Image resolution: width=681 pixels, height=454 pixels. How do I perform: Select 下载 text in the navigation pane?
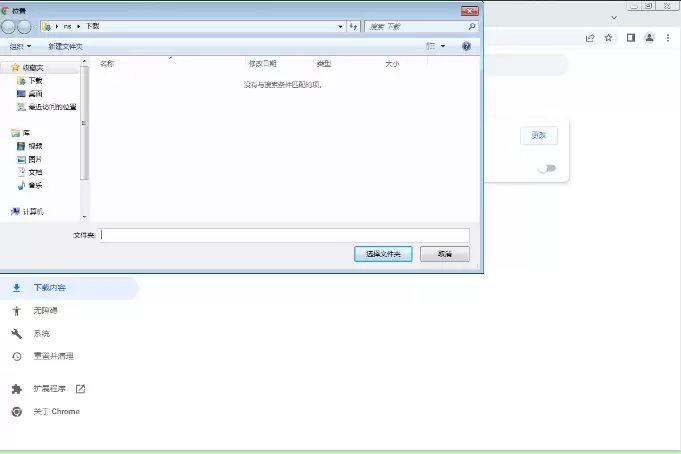click(x=36, y=80)
